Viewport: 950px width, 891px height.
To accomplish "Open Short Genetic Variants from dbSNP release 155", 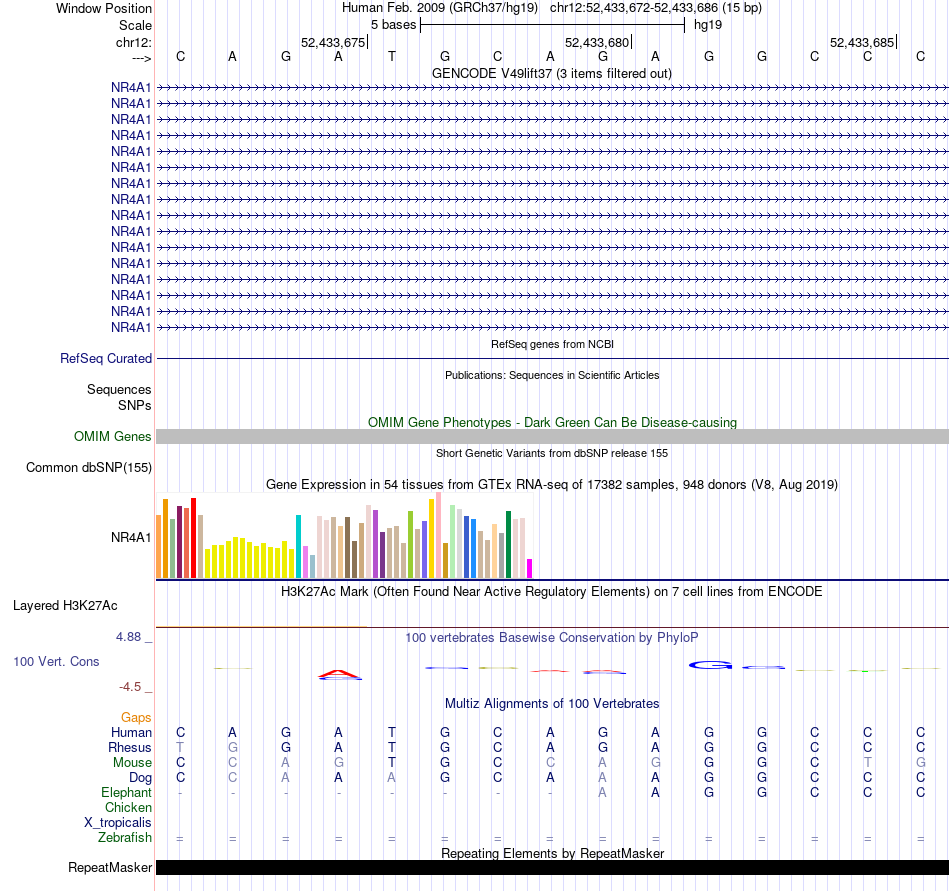I will pyautogui.click(x=552, y=453).
